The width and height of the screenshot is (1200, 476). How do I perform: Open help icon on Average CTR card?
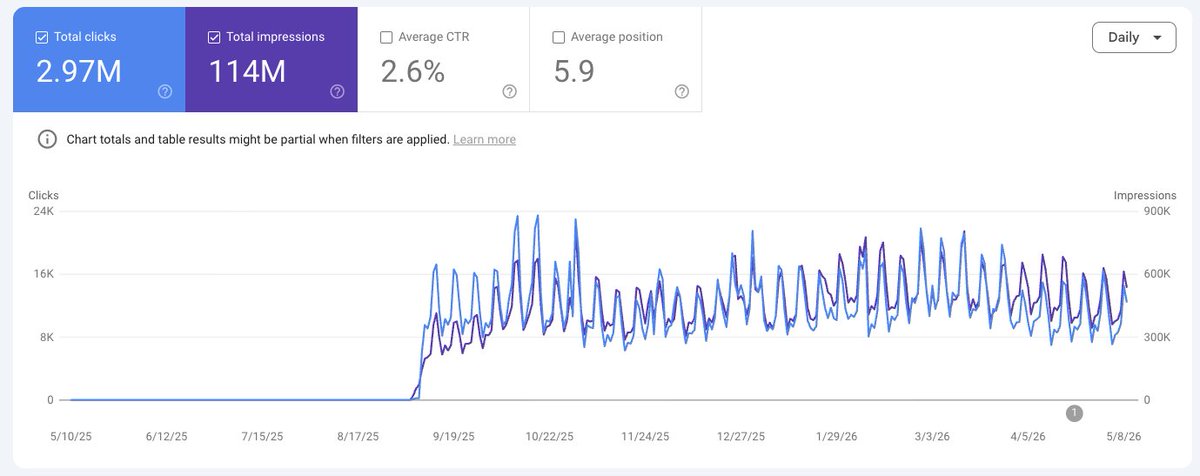pos(509,91)
